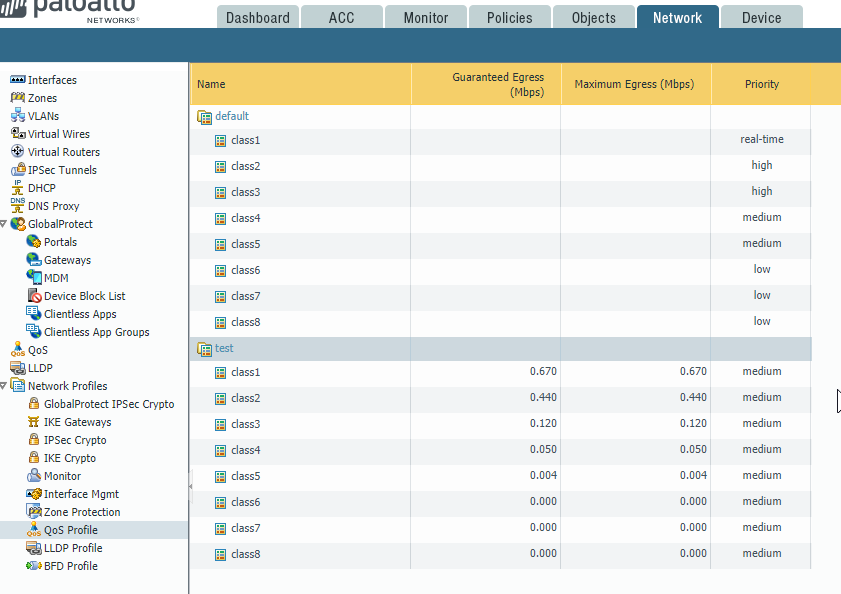Click the DNS Proxy icon
The width and height of the screenshot is (841, 594).
click(18, 206)
